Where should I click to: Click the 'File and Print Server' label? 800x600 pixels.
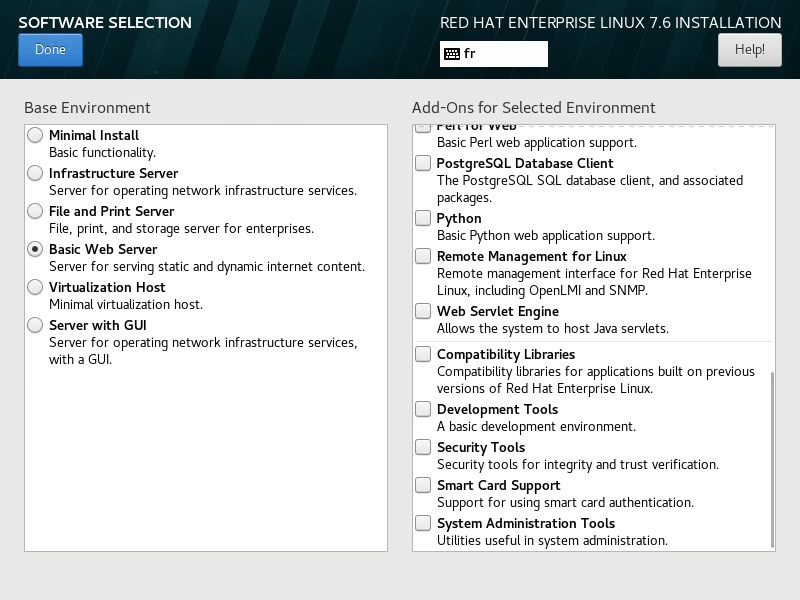(x=112, y=211)
